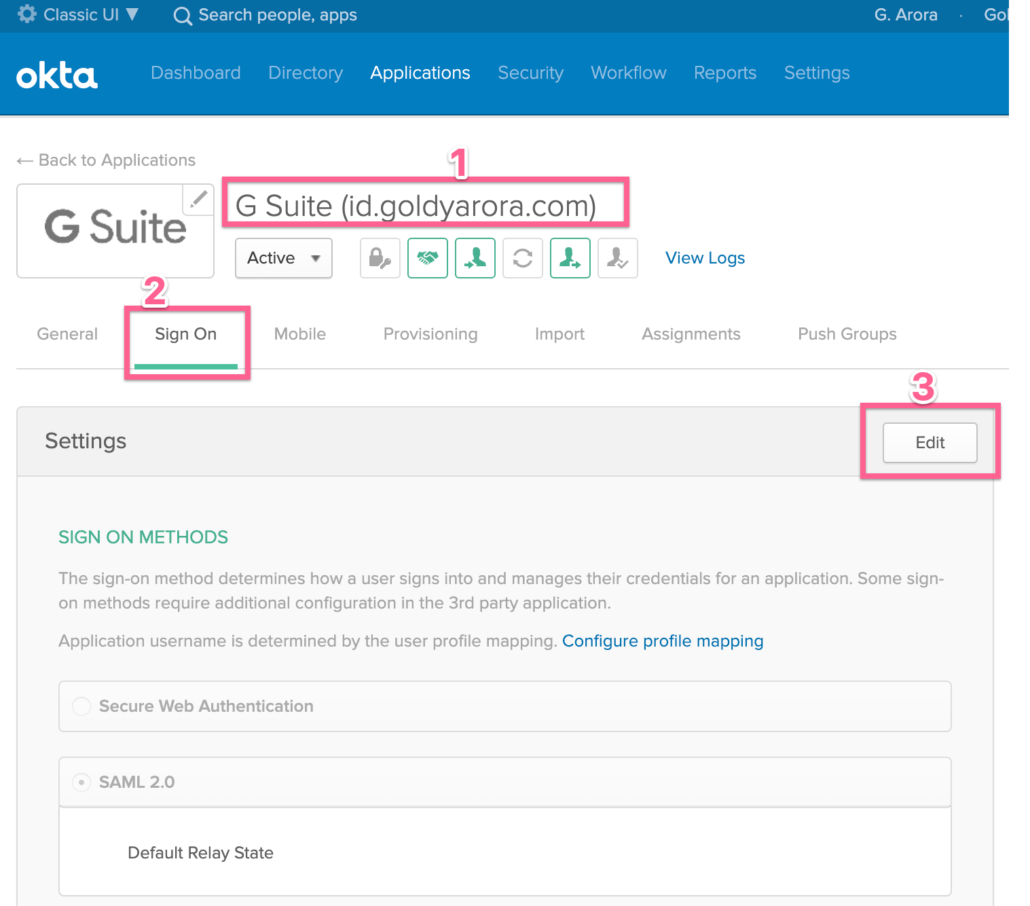The height and width of the screenshot is (906, 1030).
Task: Click the search magnifier icon
Action: tap(183, 16)
